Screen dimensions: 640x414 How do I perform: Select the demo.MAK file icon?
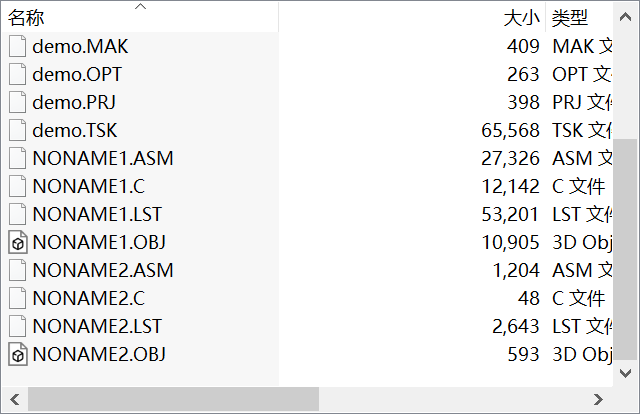(x=18, y=46)
